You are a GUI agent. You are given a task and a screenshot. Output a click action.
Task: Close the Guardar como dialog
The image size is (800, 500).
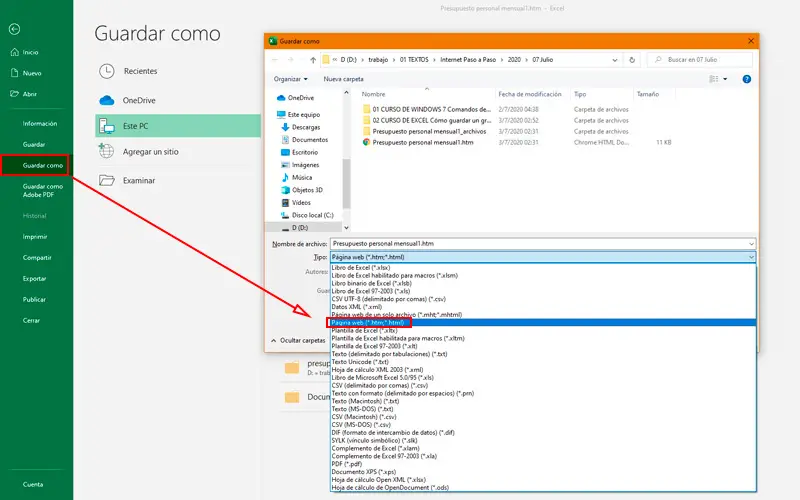pyautogui.click(x=751, y=41)
